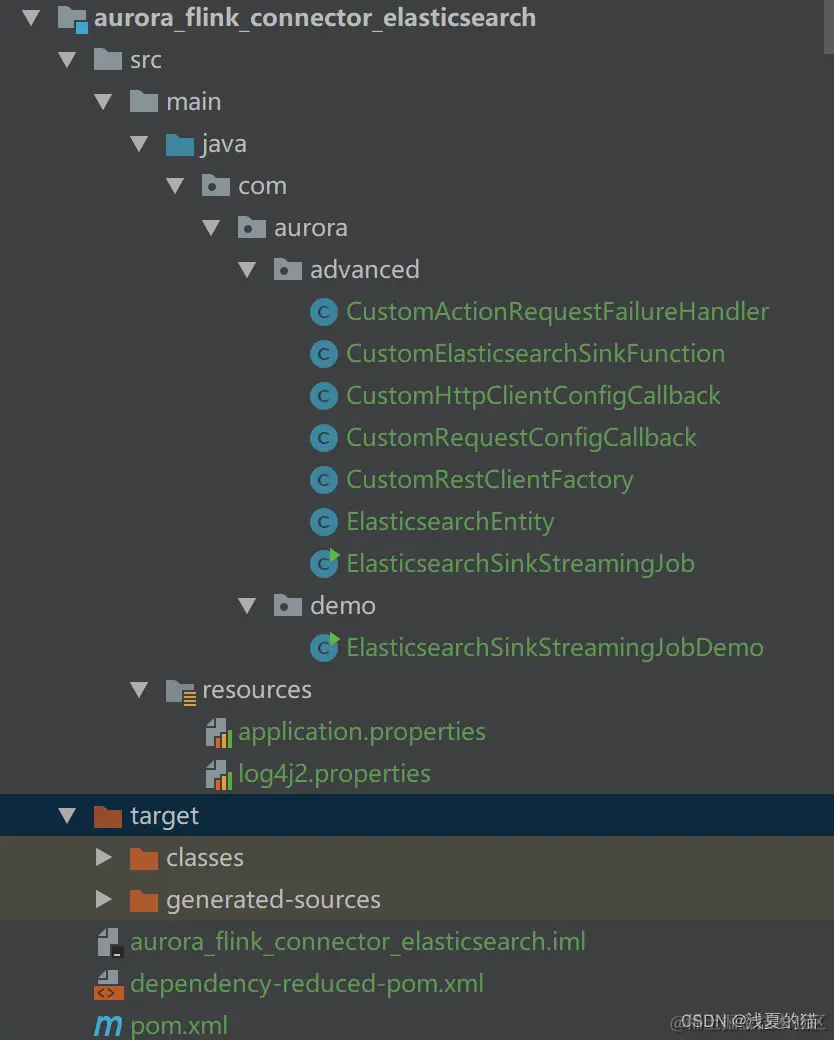Select aurora_flink_connector_elasticsearch.iml file name
Screen dimensions: 834x1040
[358, 942]
